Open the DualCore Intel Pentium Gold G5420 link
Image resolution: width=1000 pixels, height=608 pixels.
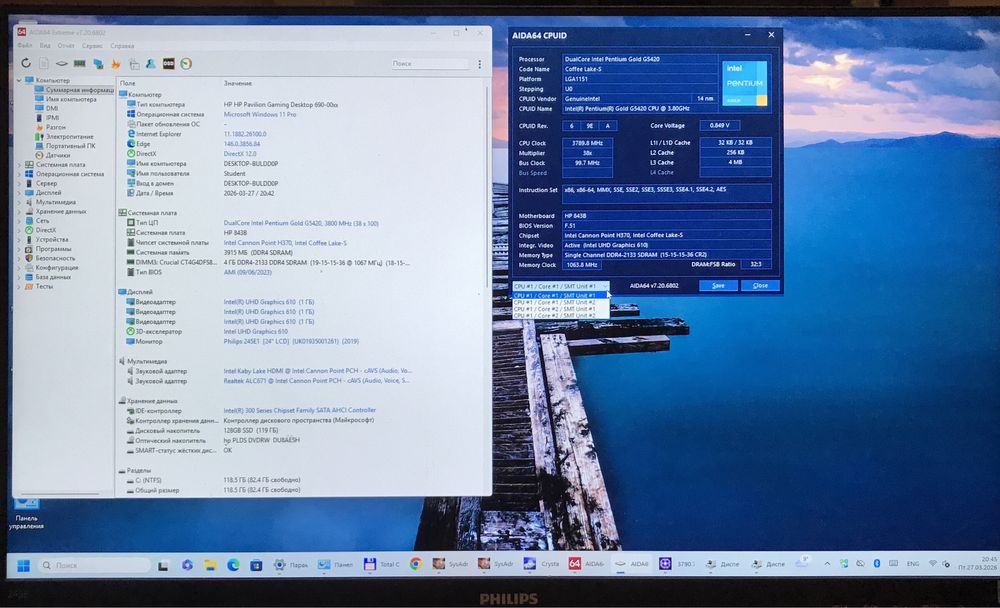click(301, 223)
